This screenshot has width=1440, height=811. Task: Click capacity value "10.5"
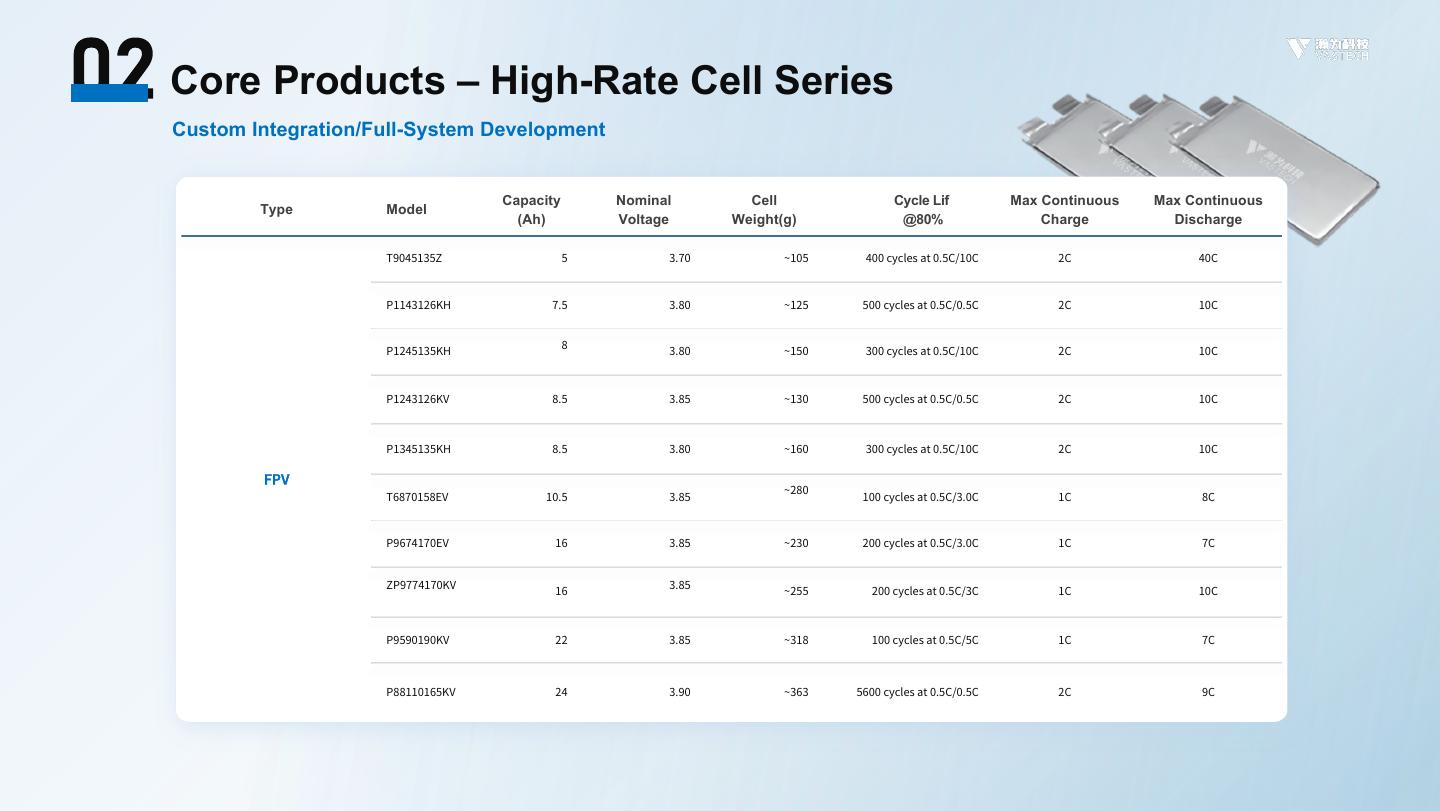[557, 497]
